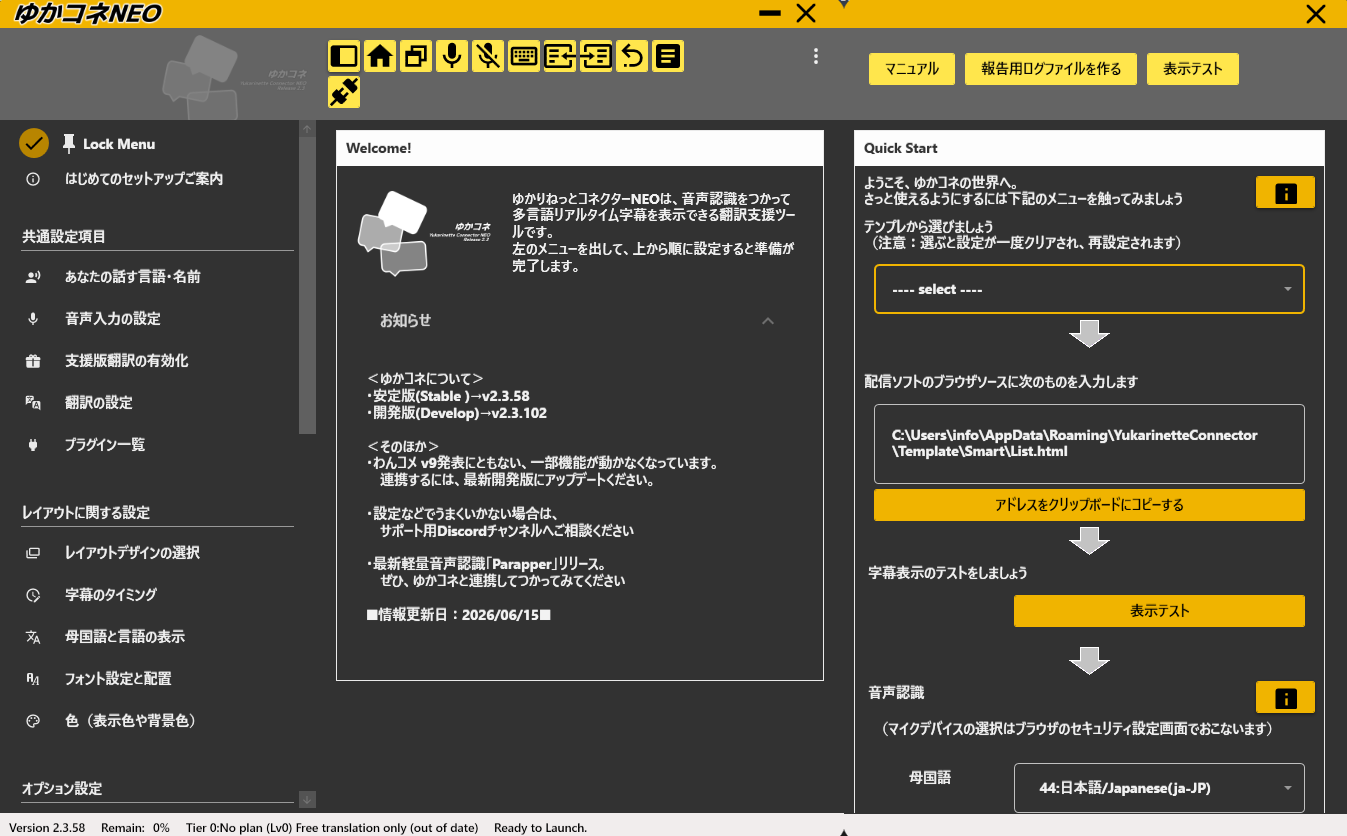1347x836 pixels.
Task: Click the layers icon beside レイアウトデザインの選択
Action: [x=33, y=553]
